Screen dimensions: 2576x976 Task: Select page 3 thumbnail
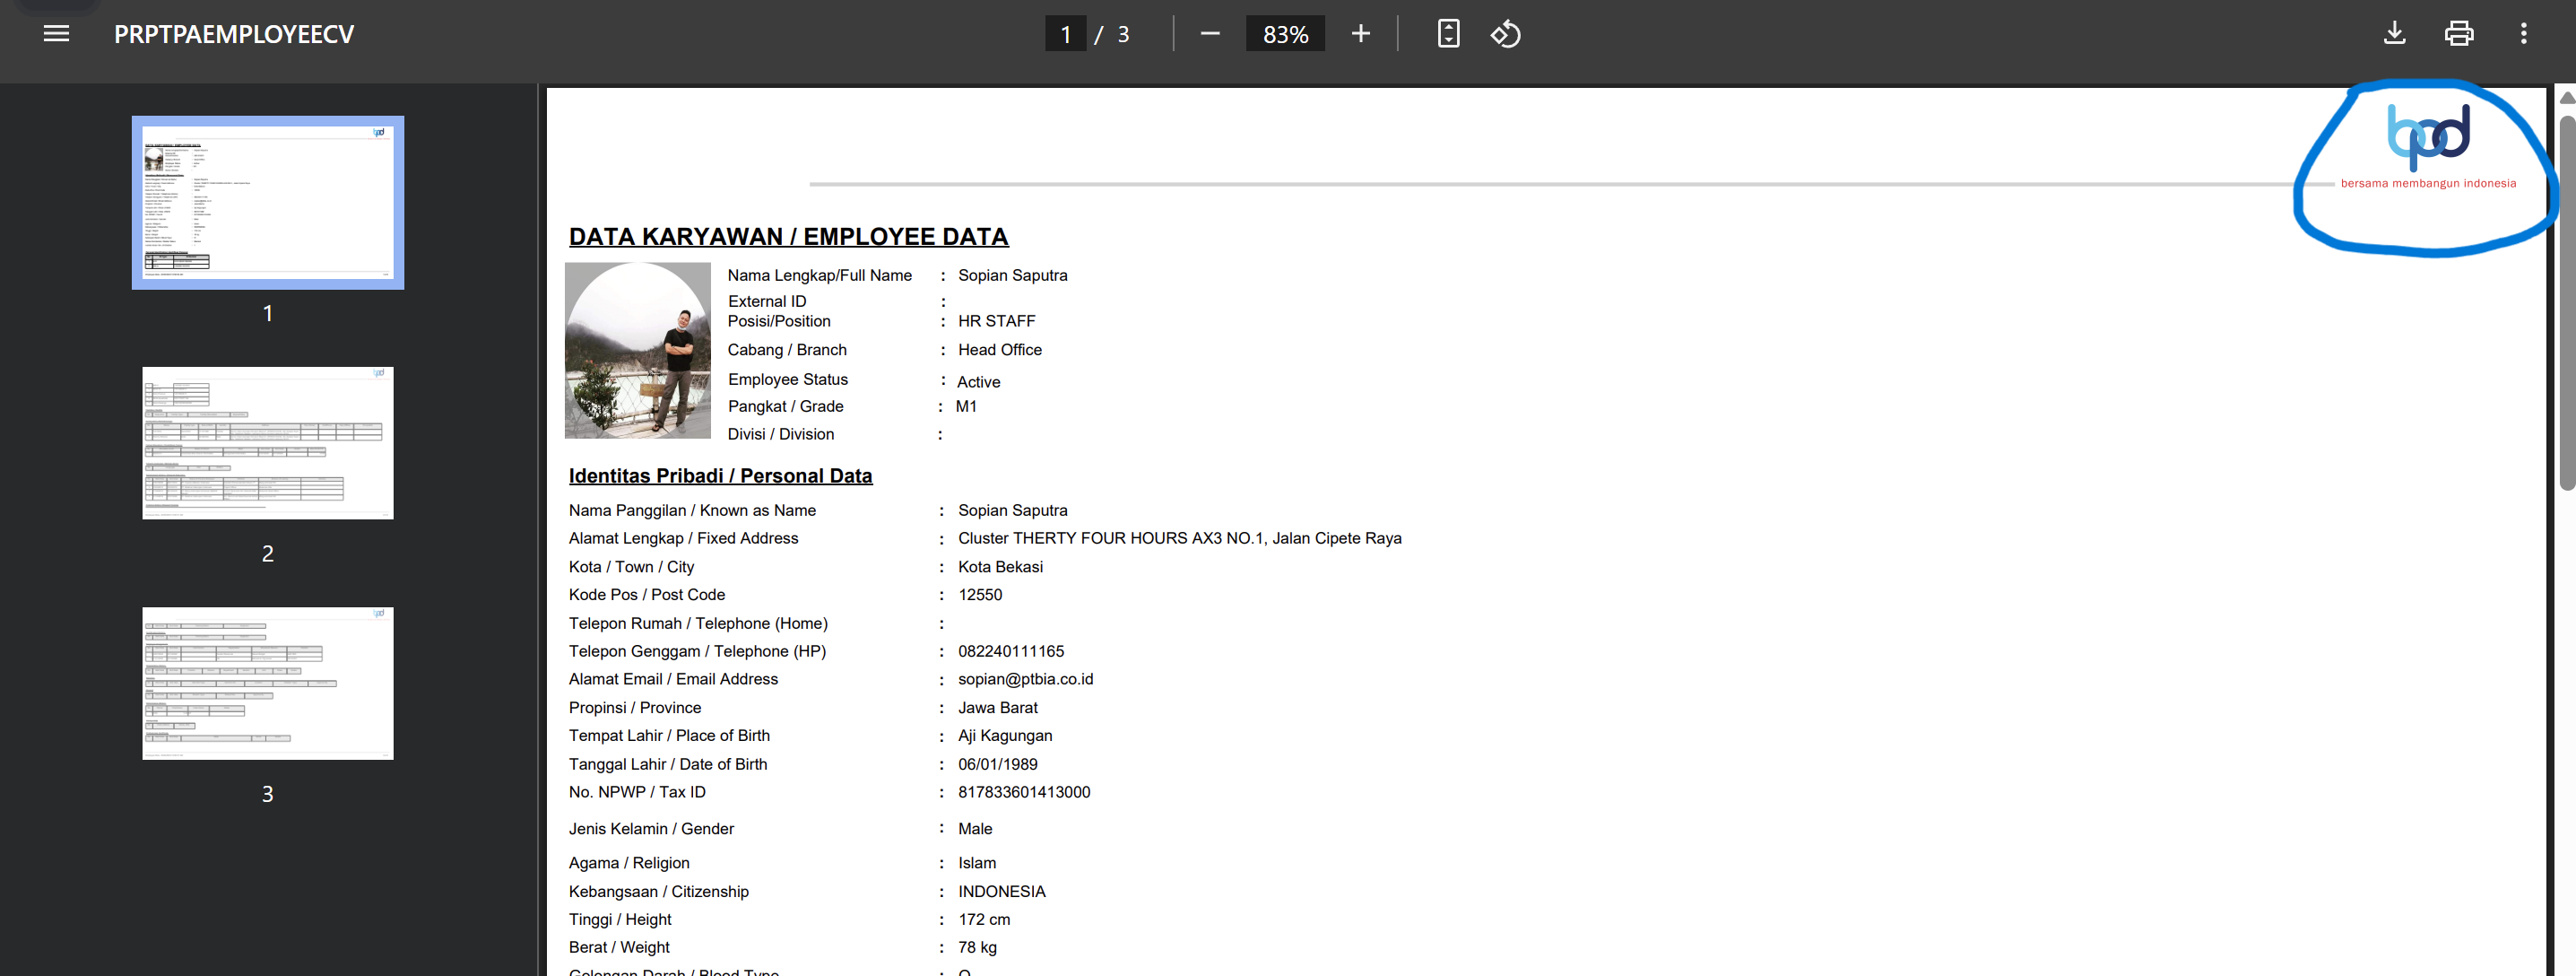coord(268,683)
